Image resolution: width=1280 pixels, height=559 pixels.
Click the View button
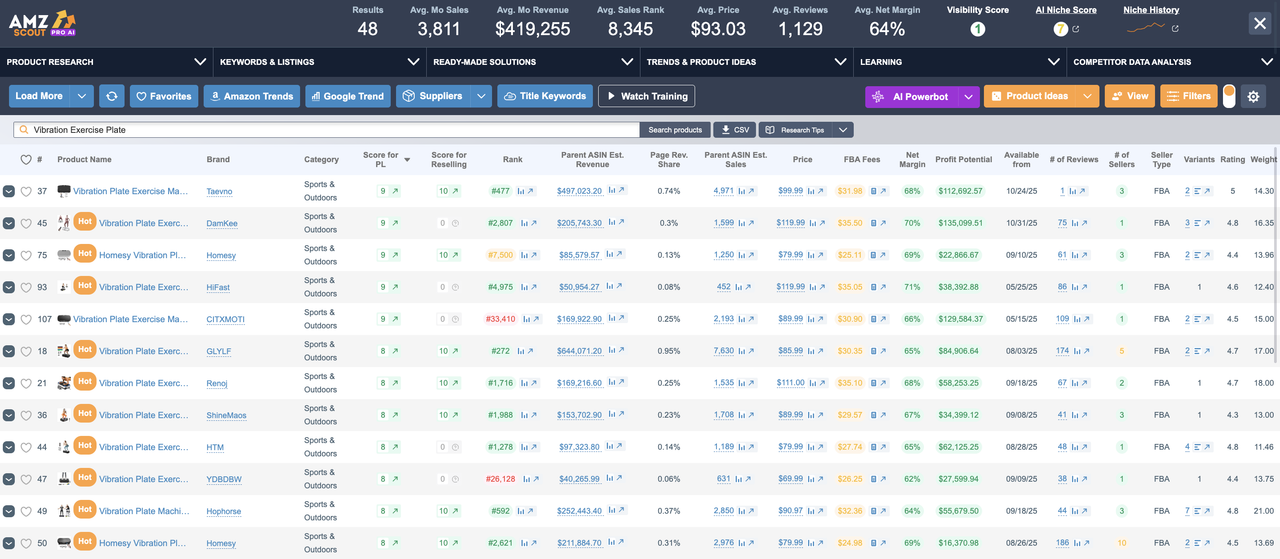click(1129, 96)
